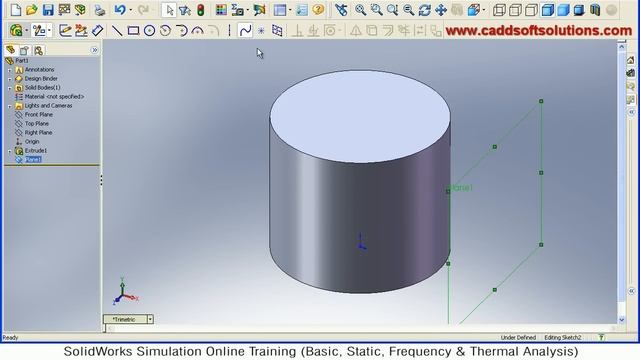Switch to Hidden Lines Visible display

(516, 10)
